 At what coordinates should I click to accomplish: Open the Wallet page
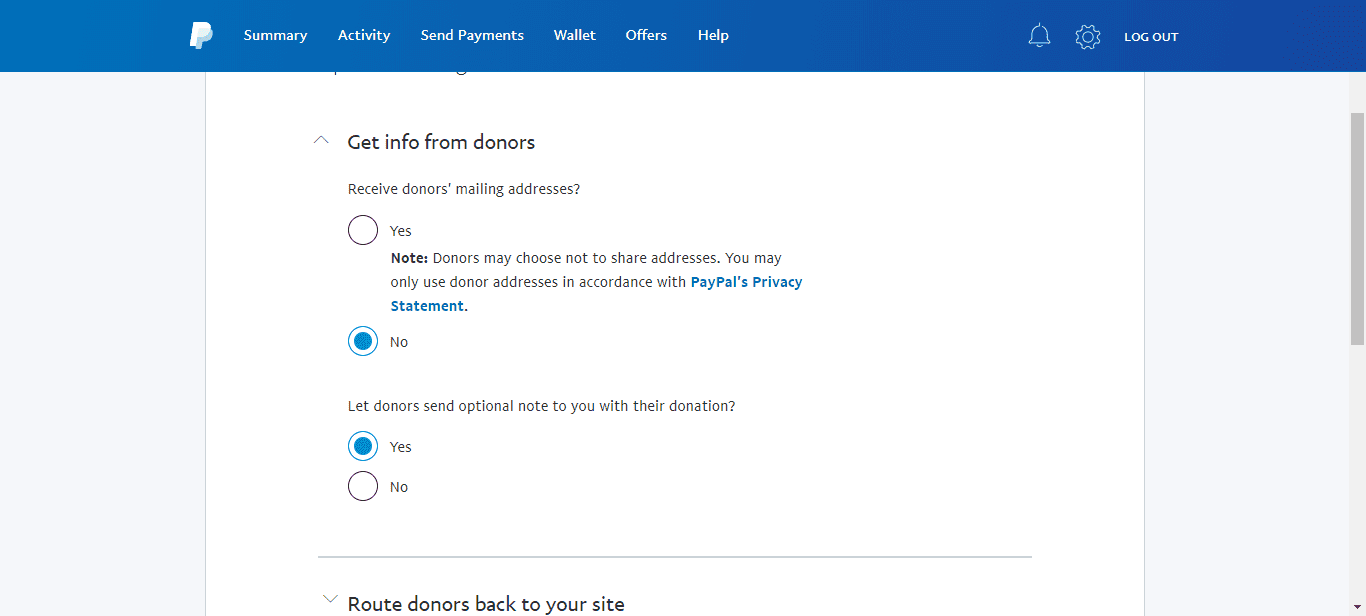575,35
